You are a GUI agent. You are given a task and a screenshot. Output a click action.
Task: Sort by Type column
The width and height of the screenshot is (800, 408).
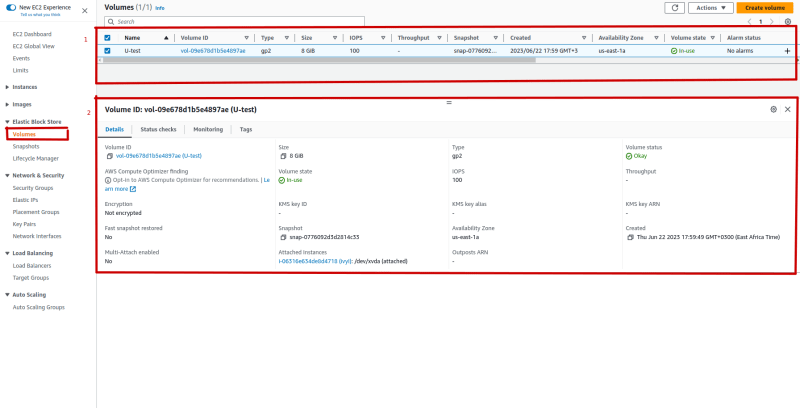pyautogui.click(x=287, y=38)
